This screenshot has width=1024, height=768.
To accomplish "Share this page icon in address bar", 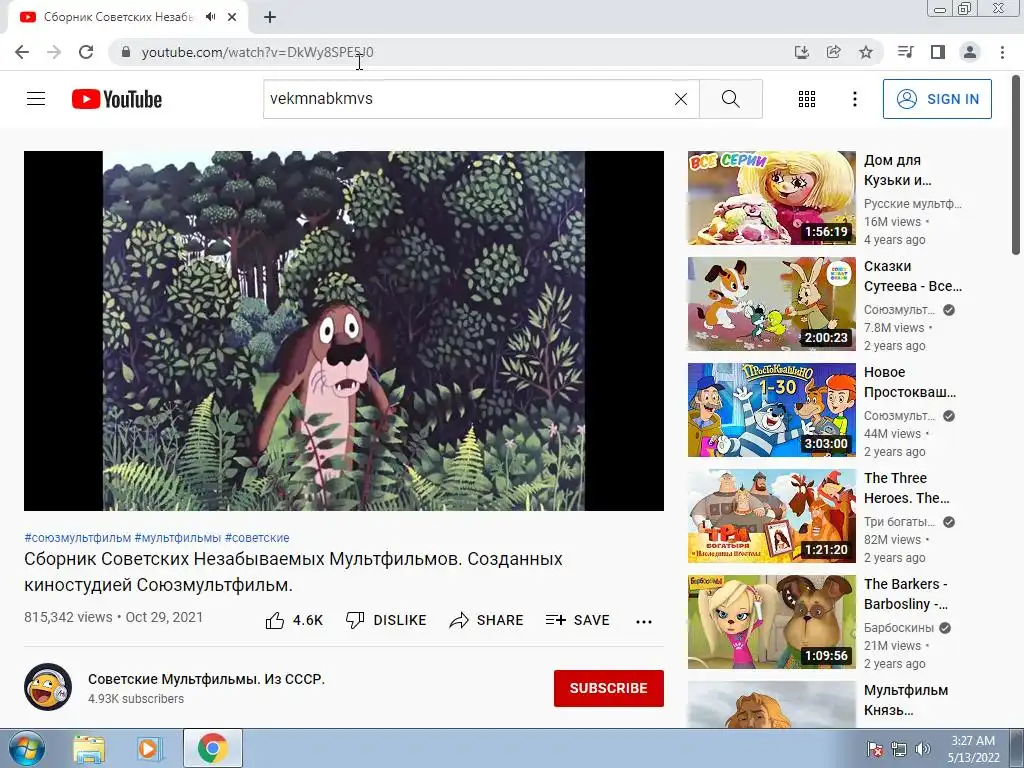I will pyautogui.click(x=834, y=52).
